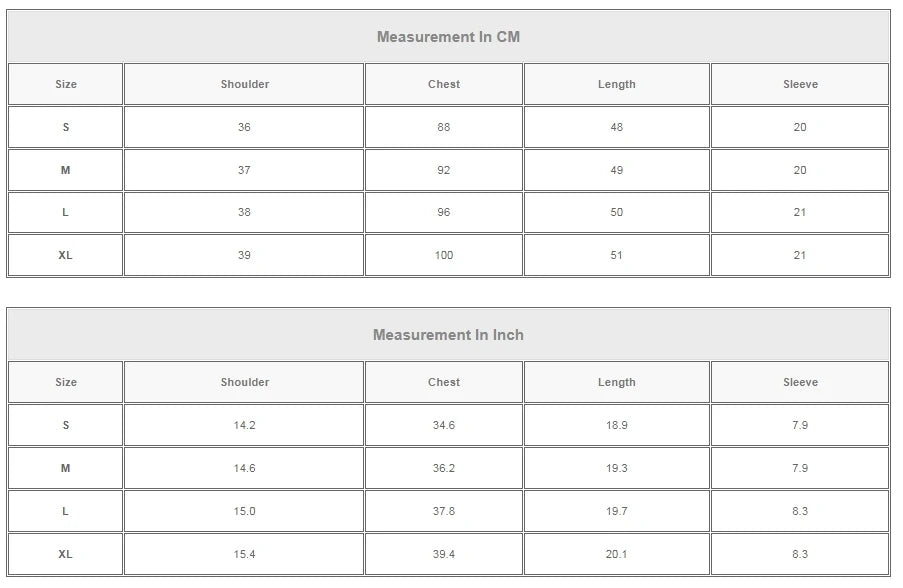Screen dimensions: 903x588
Task: Click the Measurement In Inch header
Action: tap(448, 335)
